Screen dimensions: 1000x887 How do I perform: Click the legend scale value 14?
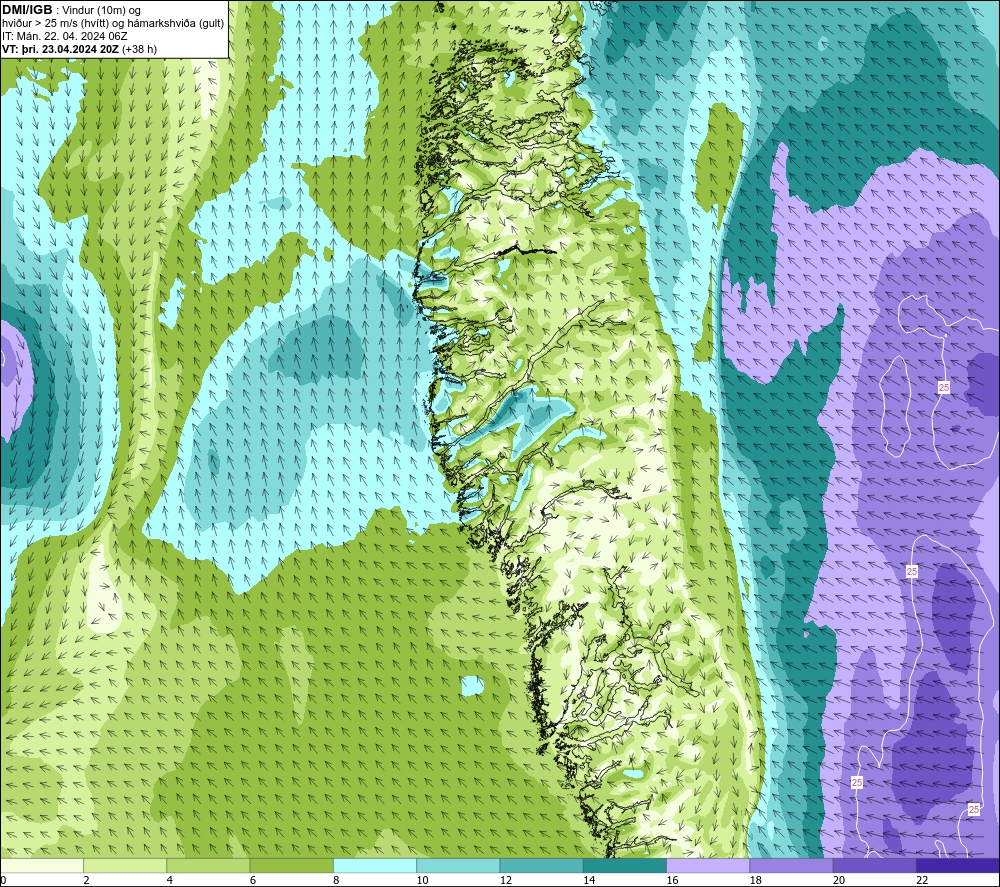click(x=589, y=881)
